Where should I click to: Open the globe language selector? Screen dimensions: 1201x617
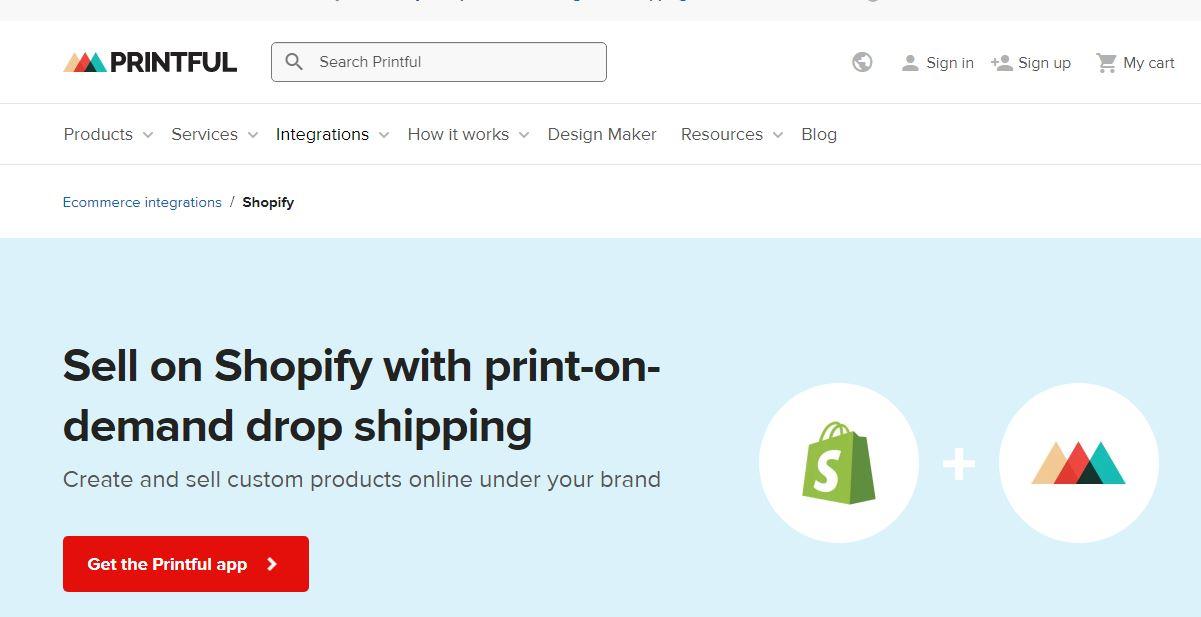pos(862,62)
